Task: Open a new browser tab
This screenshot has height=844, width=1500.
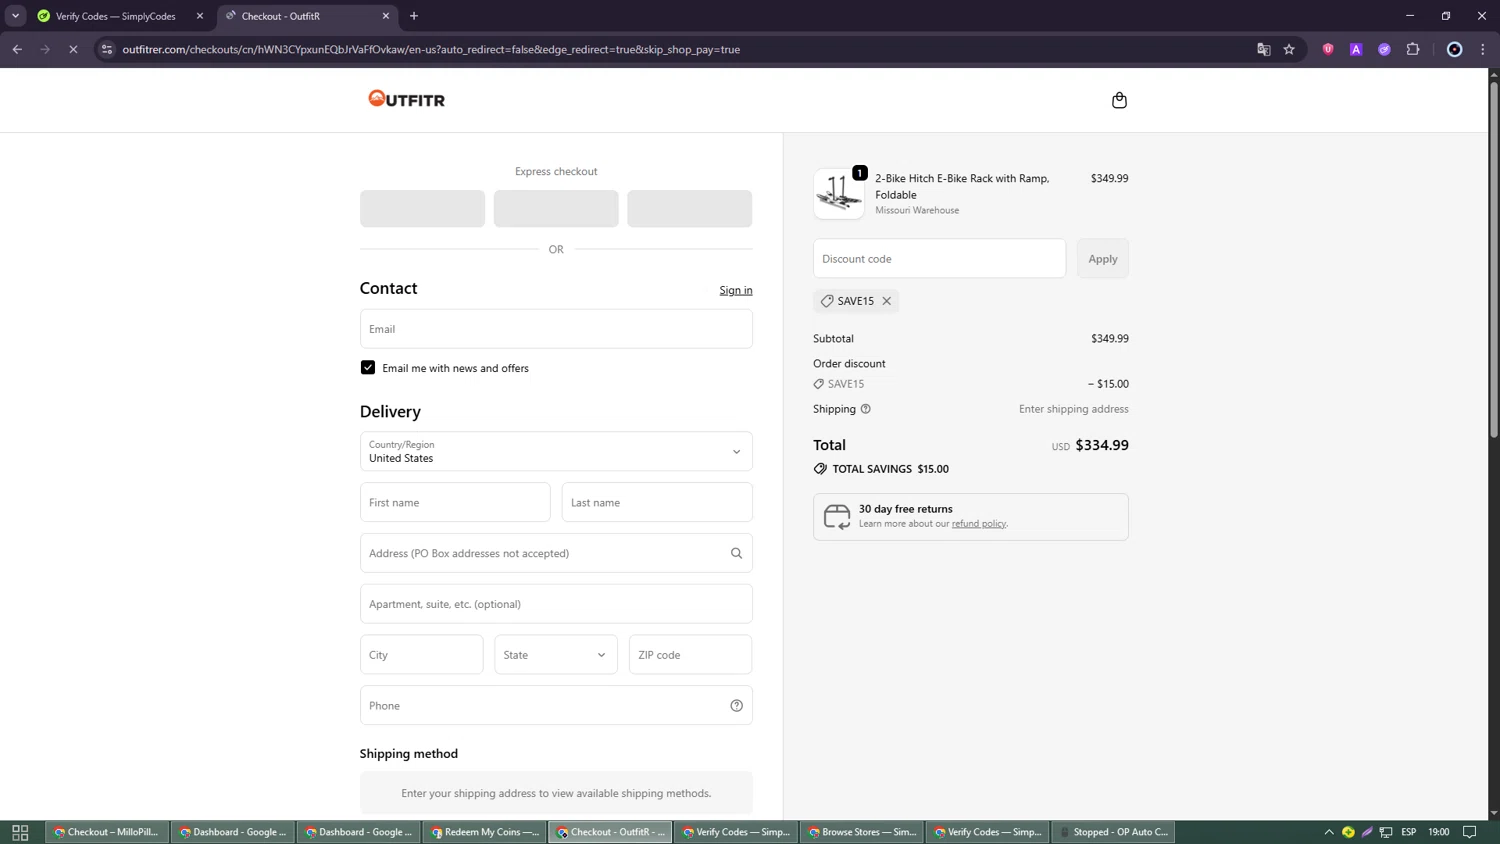Action: 414,16
